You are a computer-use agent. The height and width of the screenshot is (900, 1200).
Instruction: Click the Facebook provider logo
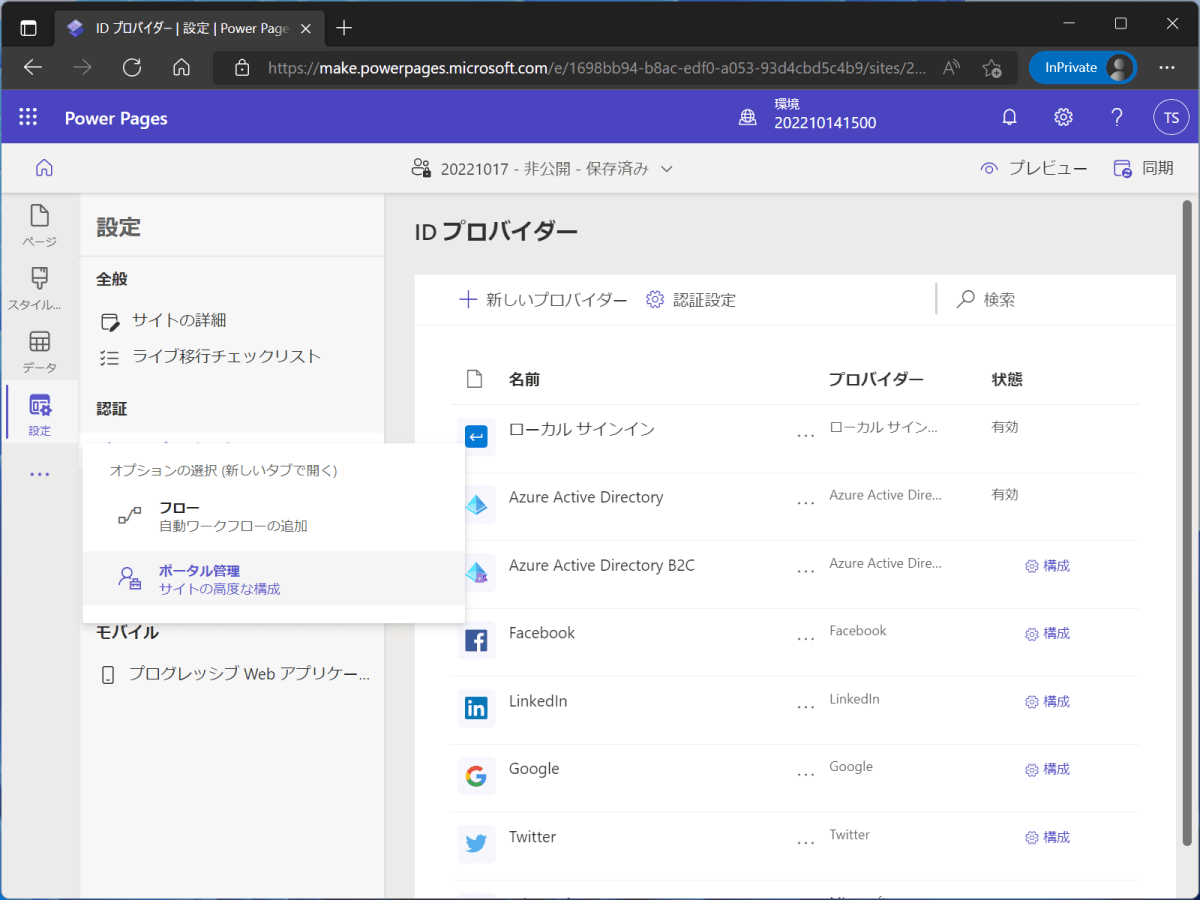pos(476,640)
